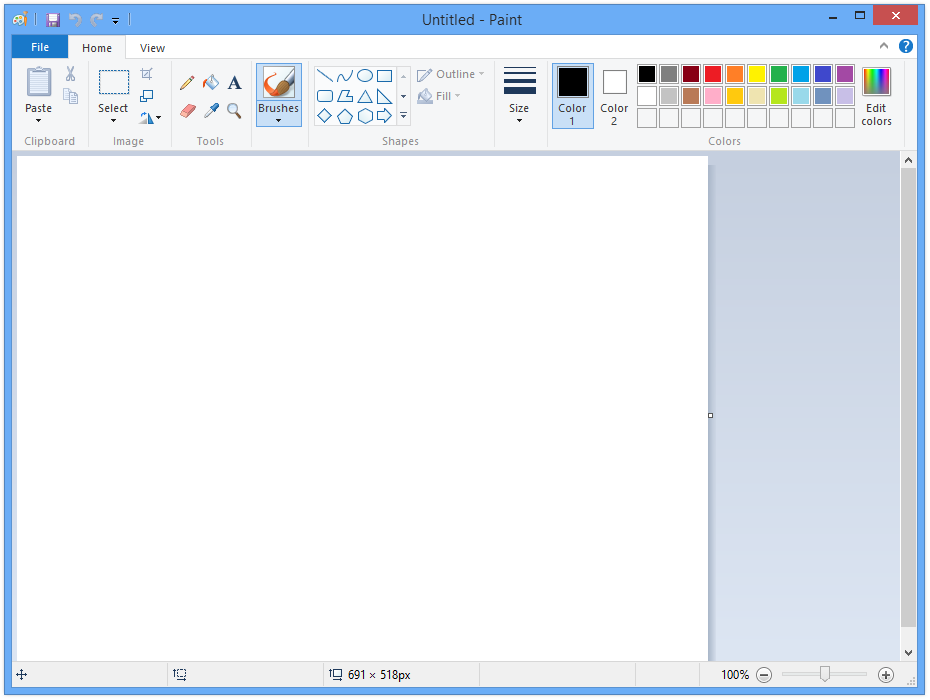Pick the Fill with color bucket tool
The image size is (930, 700).
(211, 83)
